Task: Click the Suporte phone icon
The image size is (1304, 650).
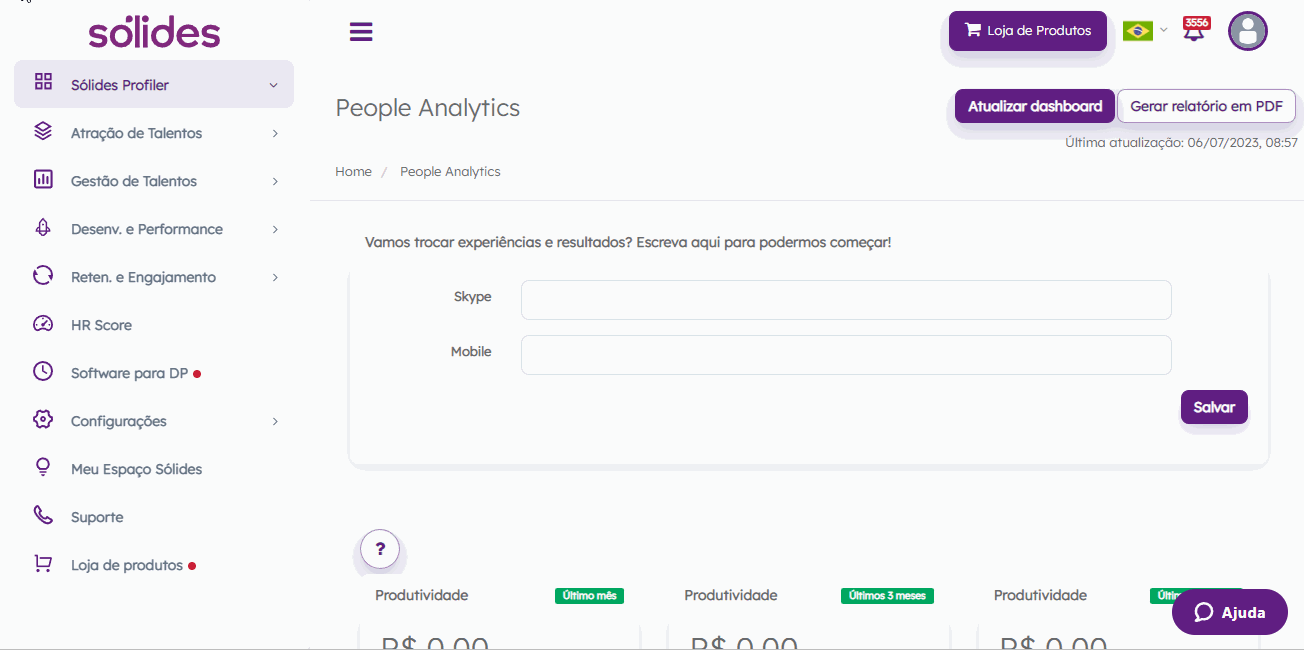Action: (43, 516)
